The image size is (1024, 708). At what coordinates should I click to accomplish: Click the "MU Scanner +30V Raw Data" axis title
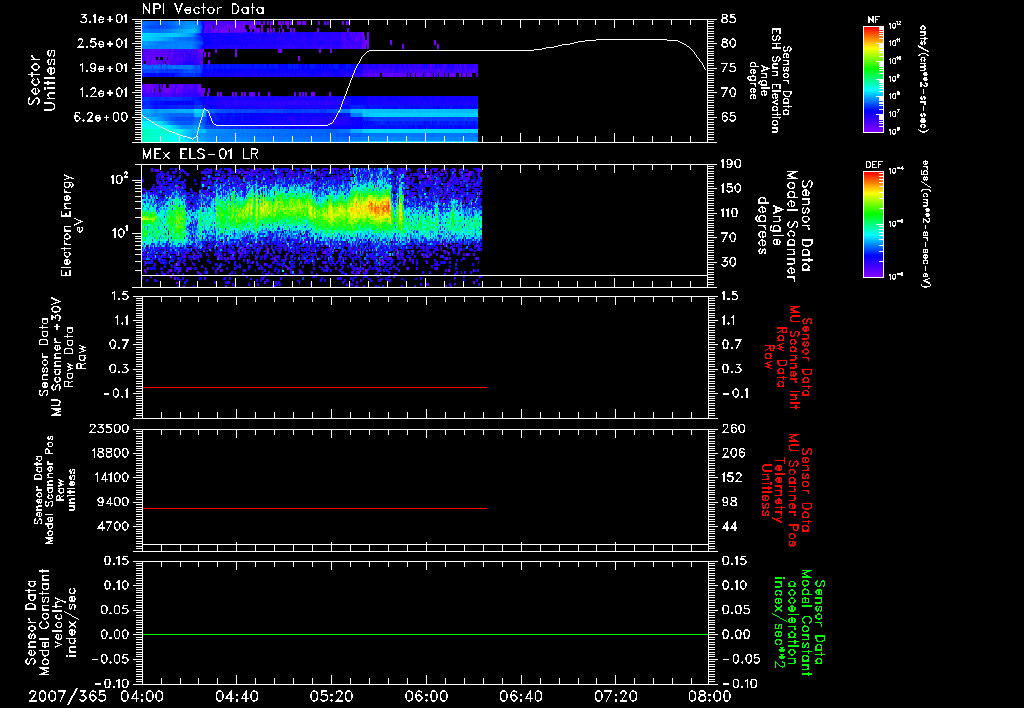[63, 357]
